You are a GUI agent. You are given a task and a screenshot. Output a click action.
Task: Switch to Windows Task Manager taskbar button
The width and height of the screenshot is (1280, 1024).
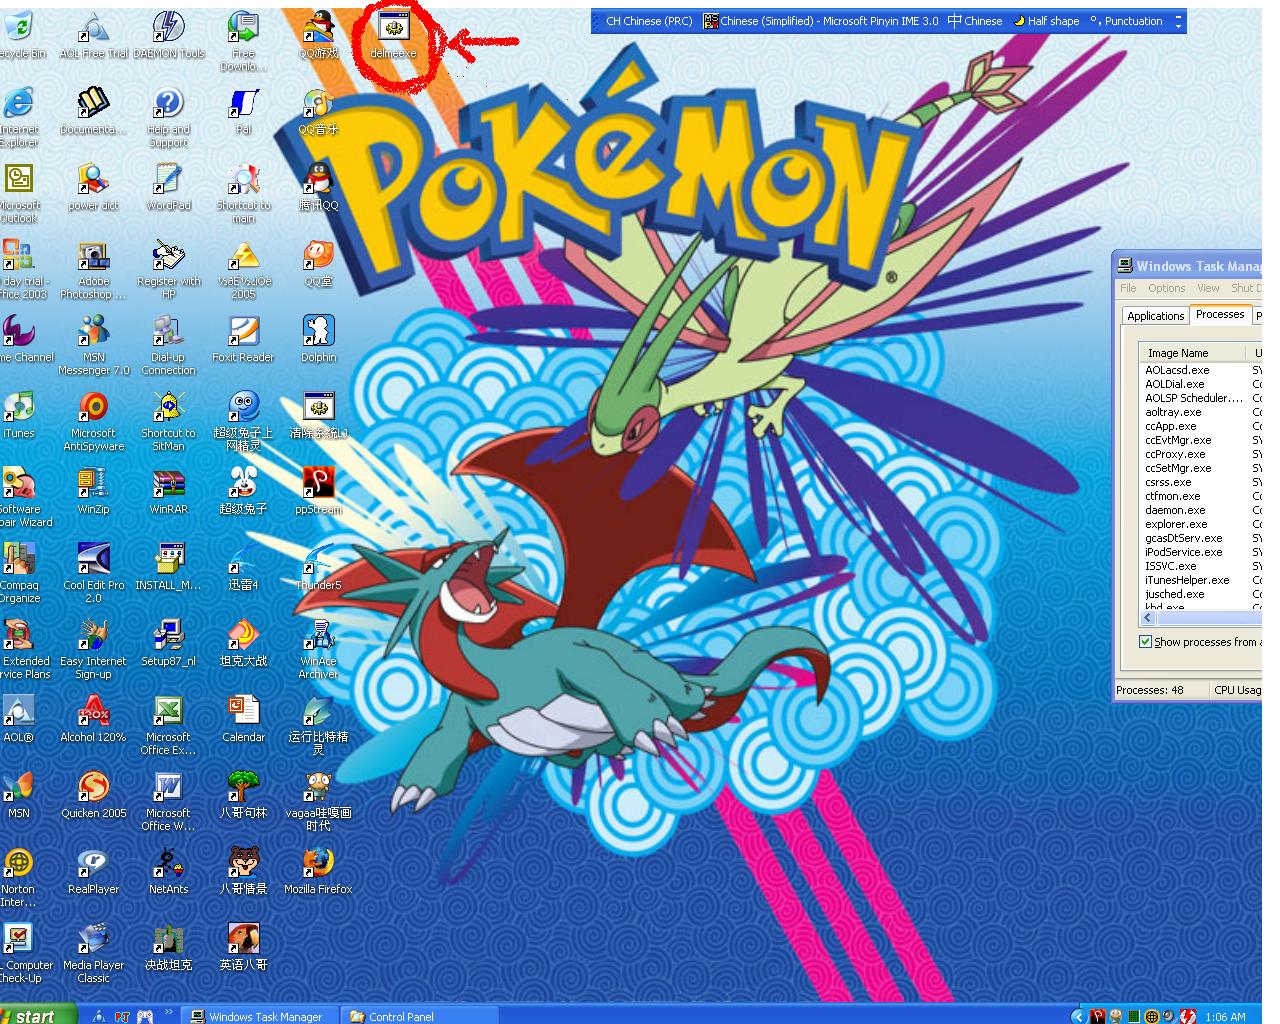click(x=262, y=1016)
